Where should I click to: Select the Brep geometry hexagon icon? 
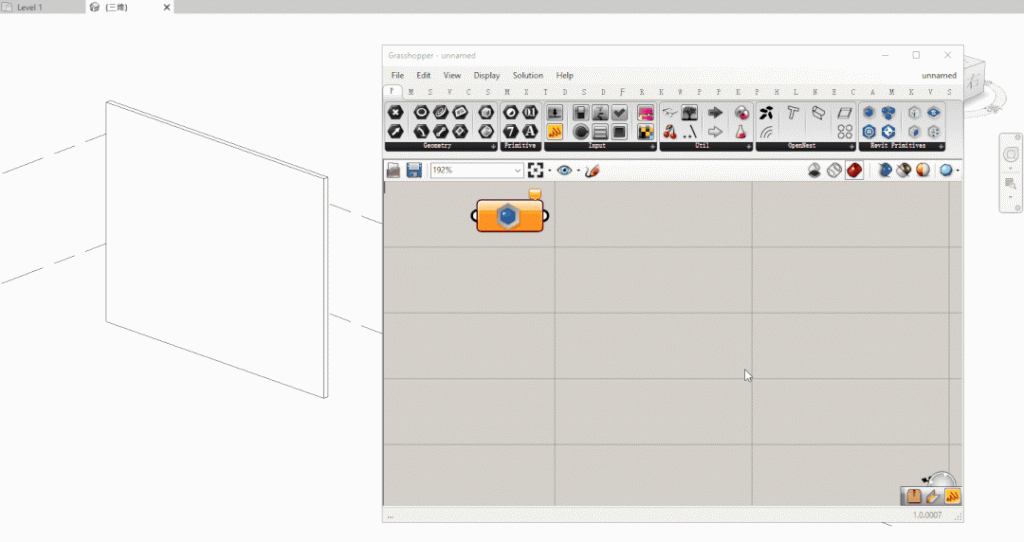486,131
